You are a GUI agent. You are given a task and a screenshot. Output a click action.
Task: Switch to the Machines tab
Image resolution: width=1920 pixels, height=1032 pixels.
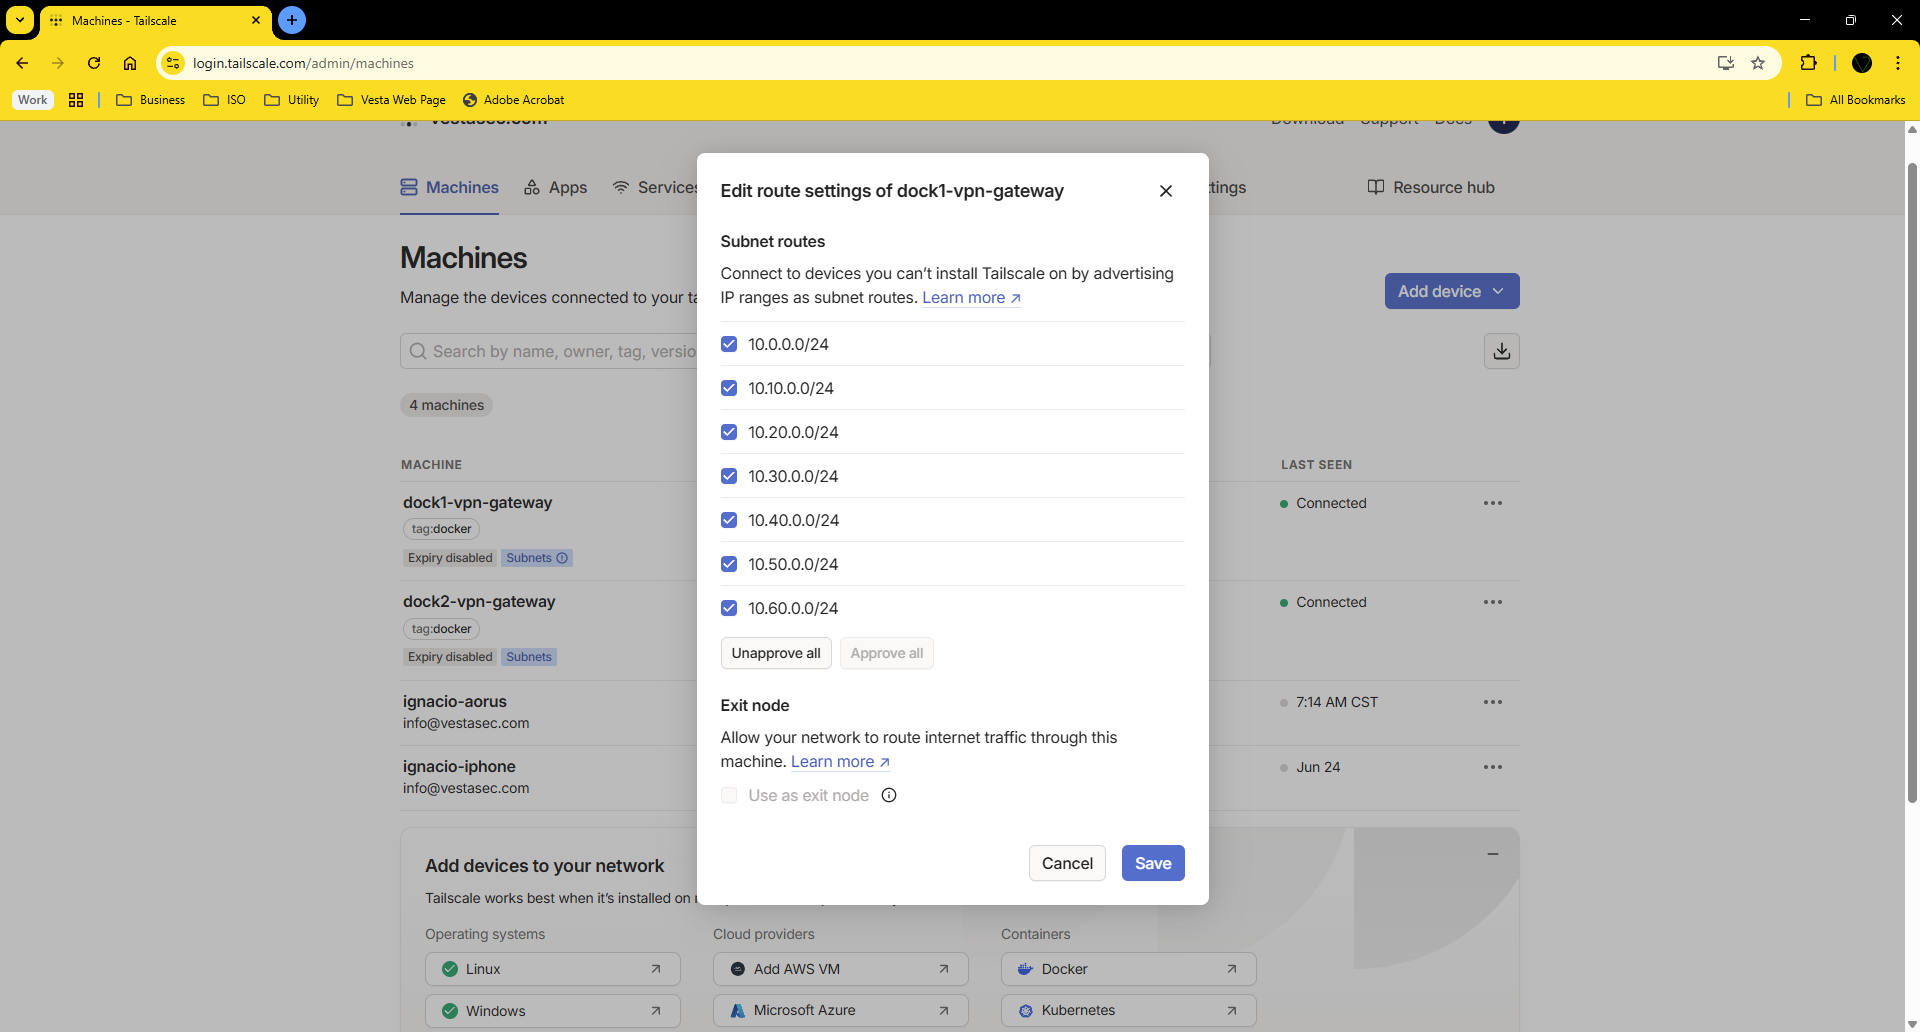coord(450,187)
